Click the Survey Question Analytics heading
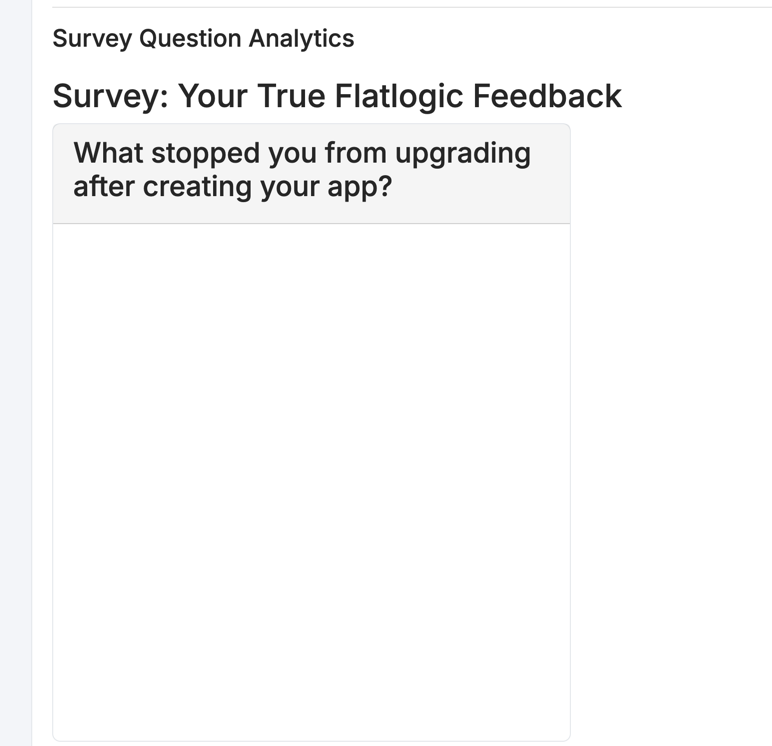Screen dimensions: 772x746 click(203, 39)
